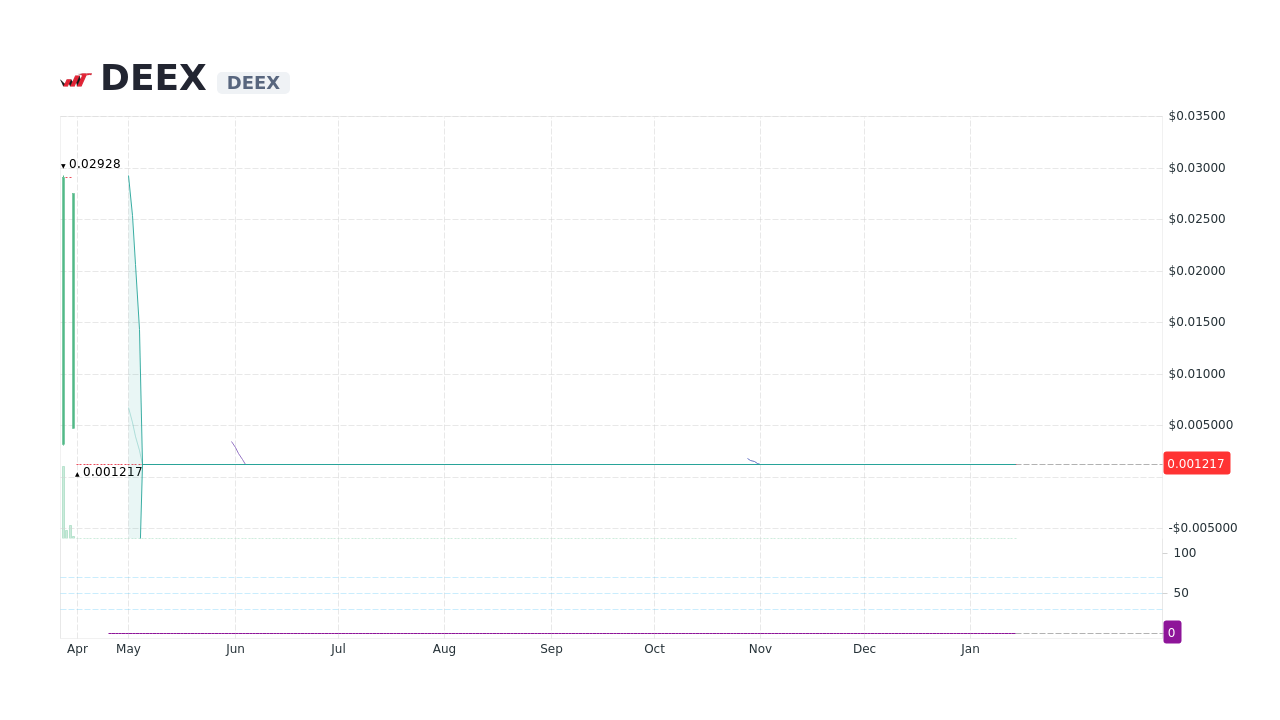The image size is (1280, 720).
Task: Click the 100 indicator axis label
Action: tap(1184, 553)
